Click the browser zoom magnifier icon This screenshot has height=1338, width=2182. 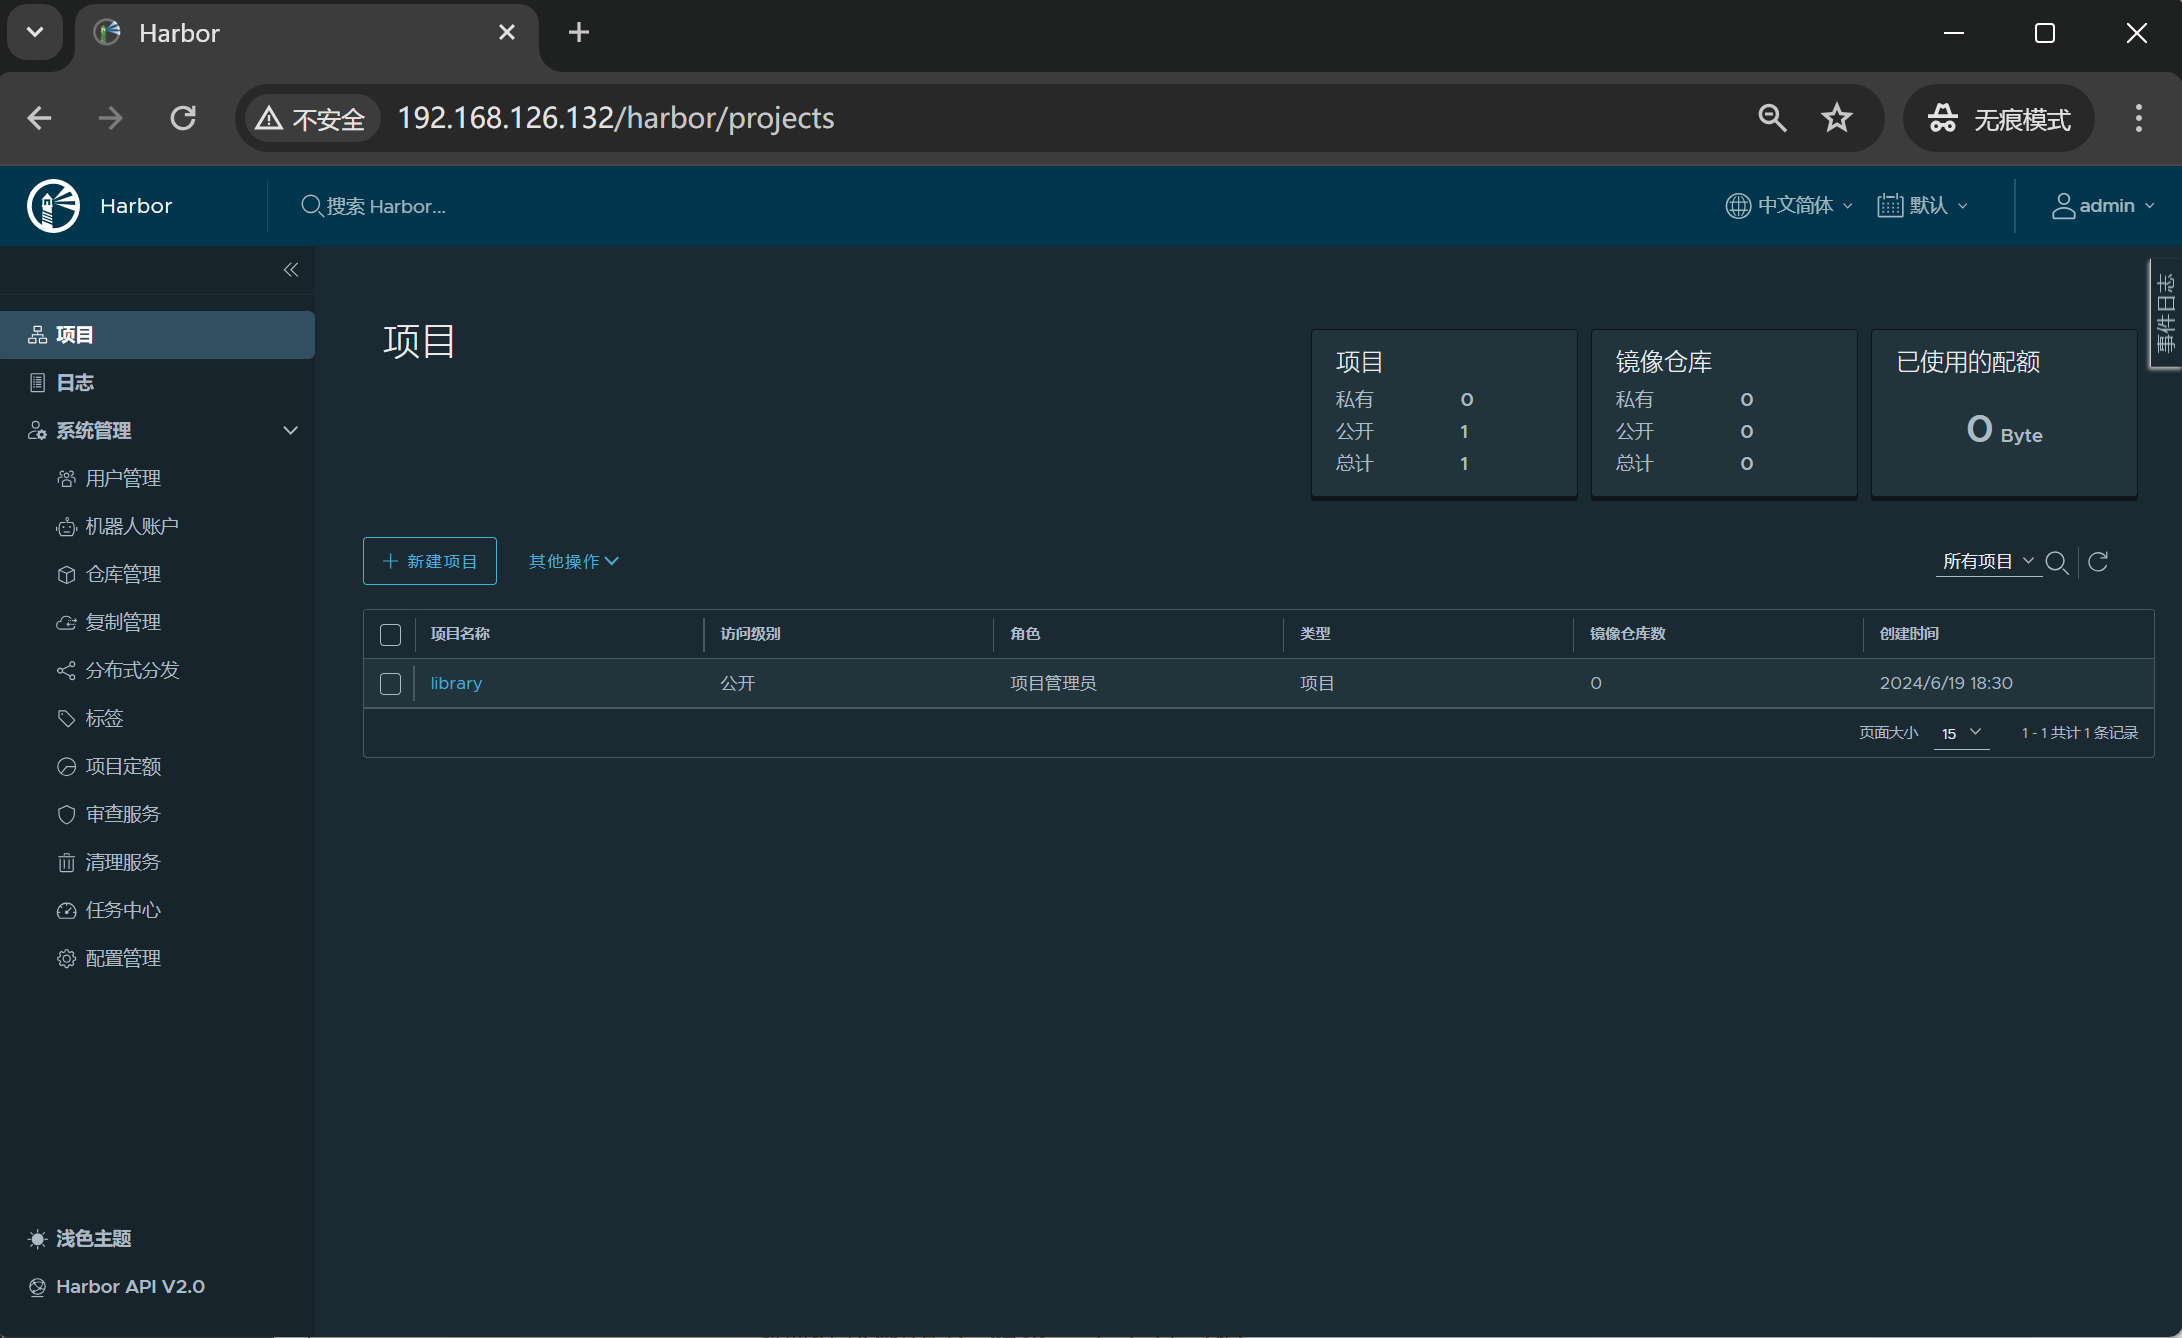tap(1772, 118)
